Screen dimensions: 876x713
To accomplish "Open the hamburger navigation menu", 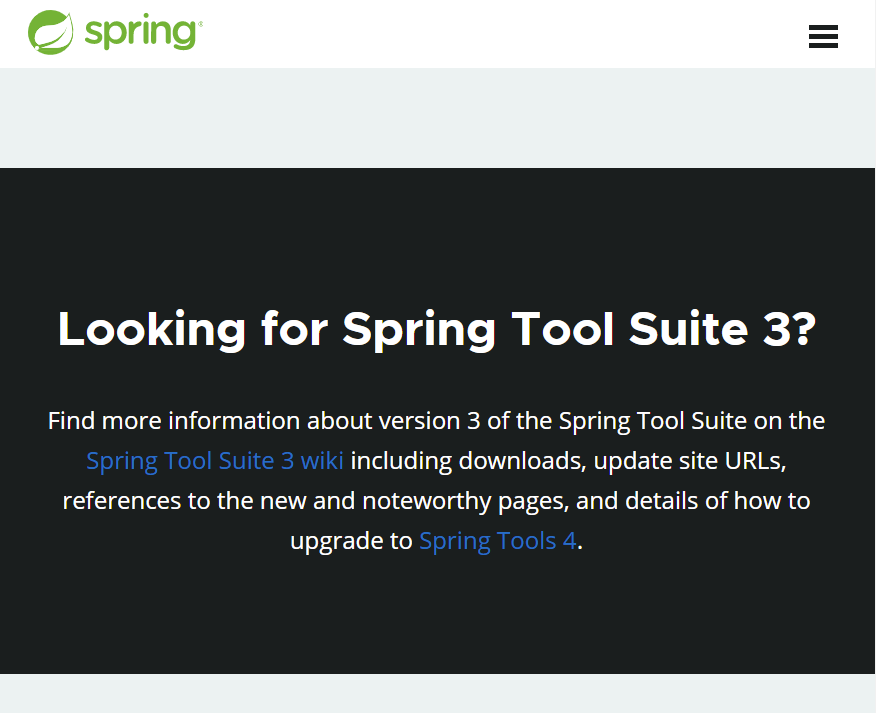I will pos(823,36).
